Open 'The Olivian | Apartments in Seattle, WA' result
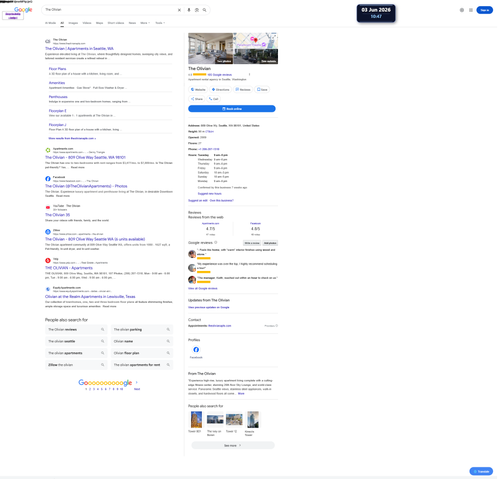This screenshot has width=500, height=479. point(79,49)
